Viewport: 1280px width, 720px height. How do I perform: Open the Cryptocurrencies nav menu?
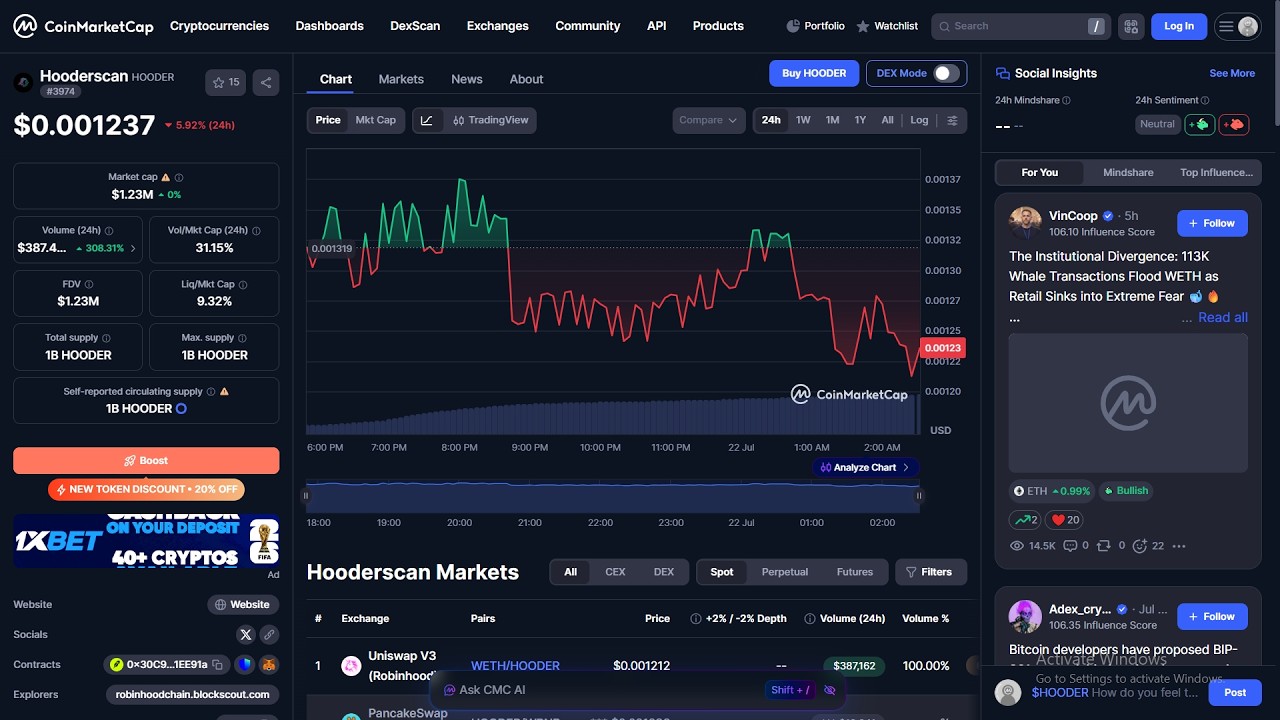219,26
